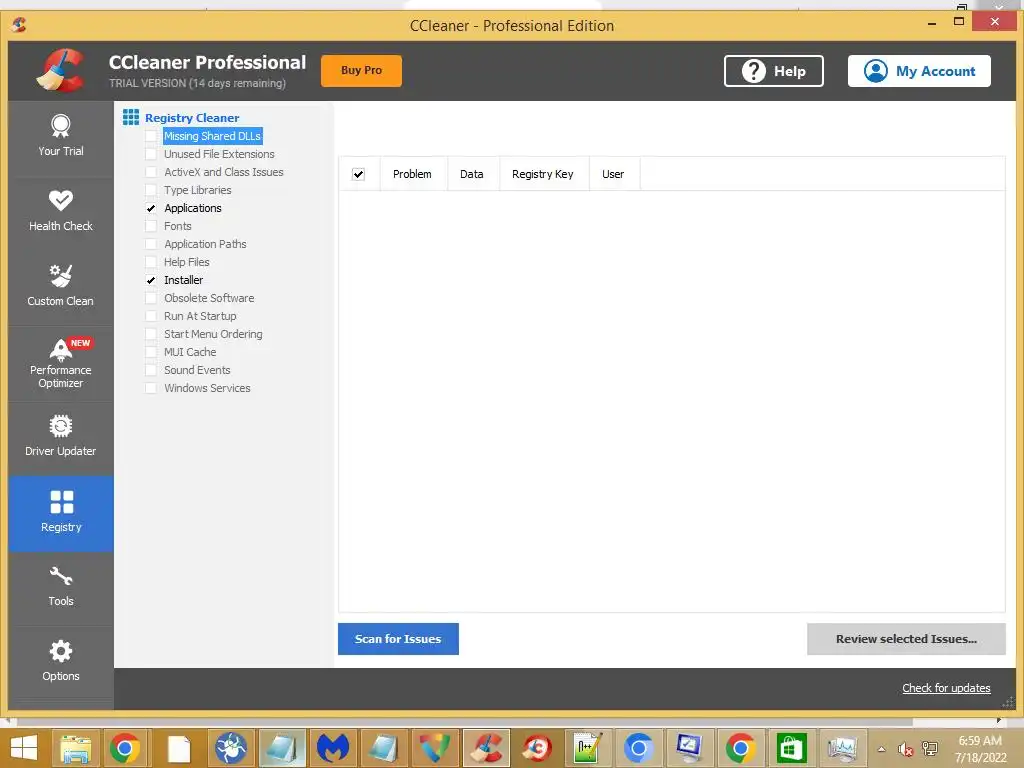Enable Unused File Extensions checkbox

tap(151, 154)
